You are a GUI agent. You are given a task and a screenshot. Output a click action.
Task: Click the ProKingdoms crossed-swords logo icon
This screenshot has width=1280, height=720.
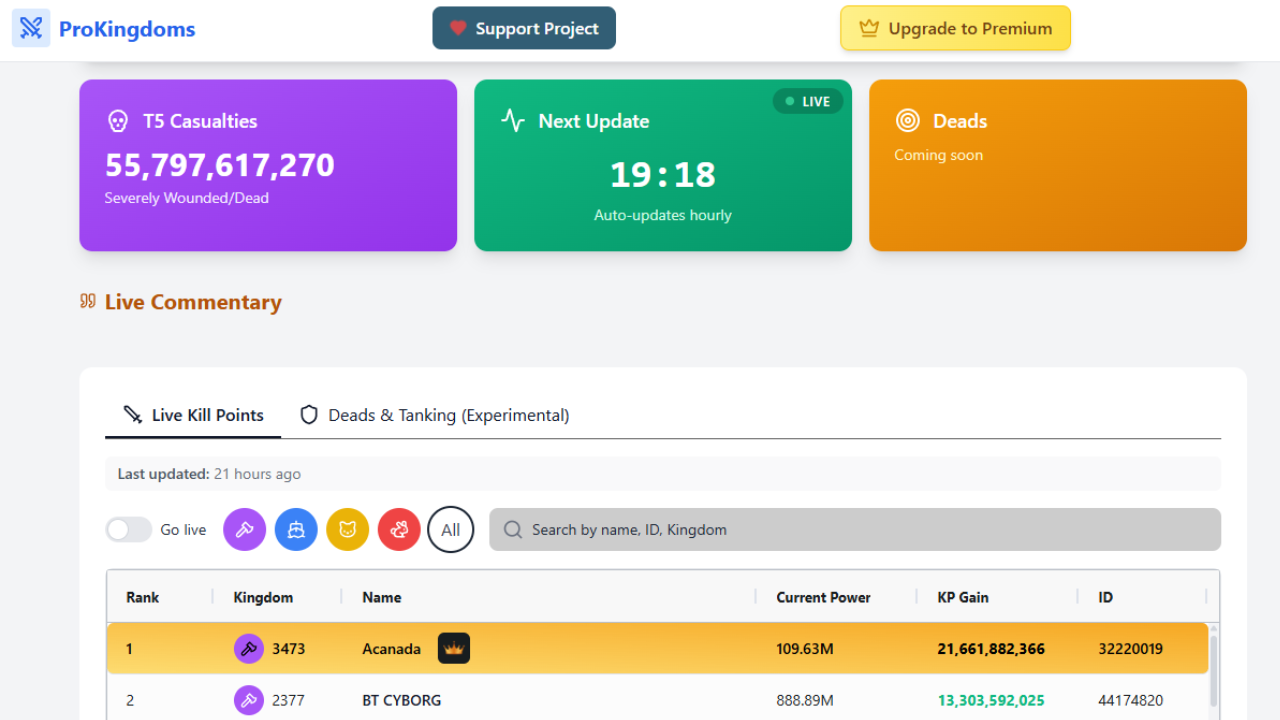31,28
